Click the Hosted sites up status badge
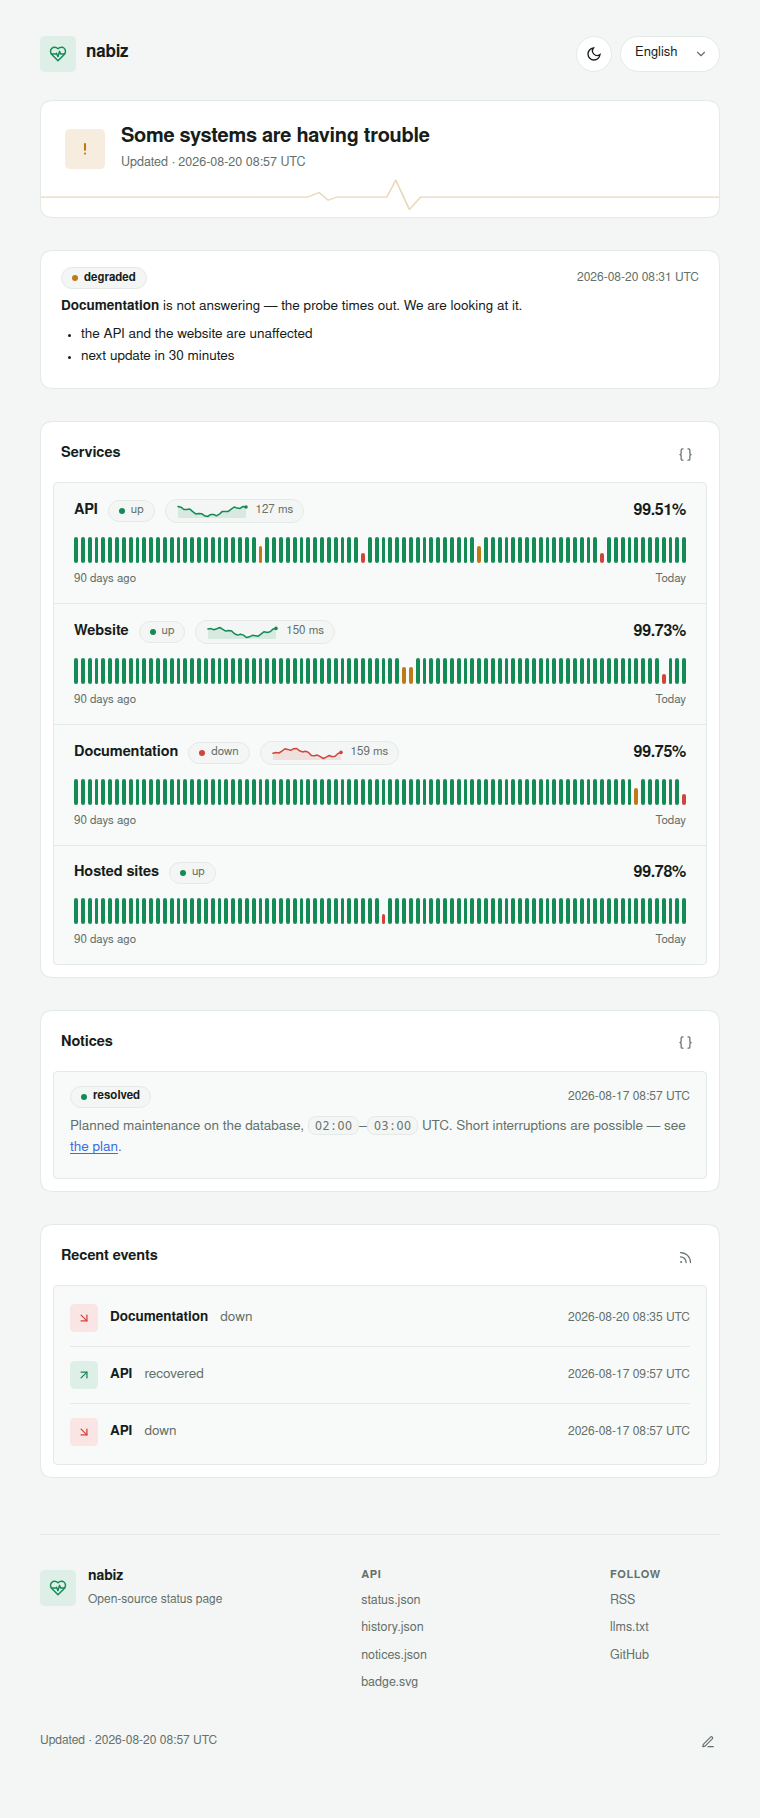Screen dimensions: 760x1818 [192, 872]
